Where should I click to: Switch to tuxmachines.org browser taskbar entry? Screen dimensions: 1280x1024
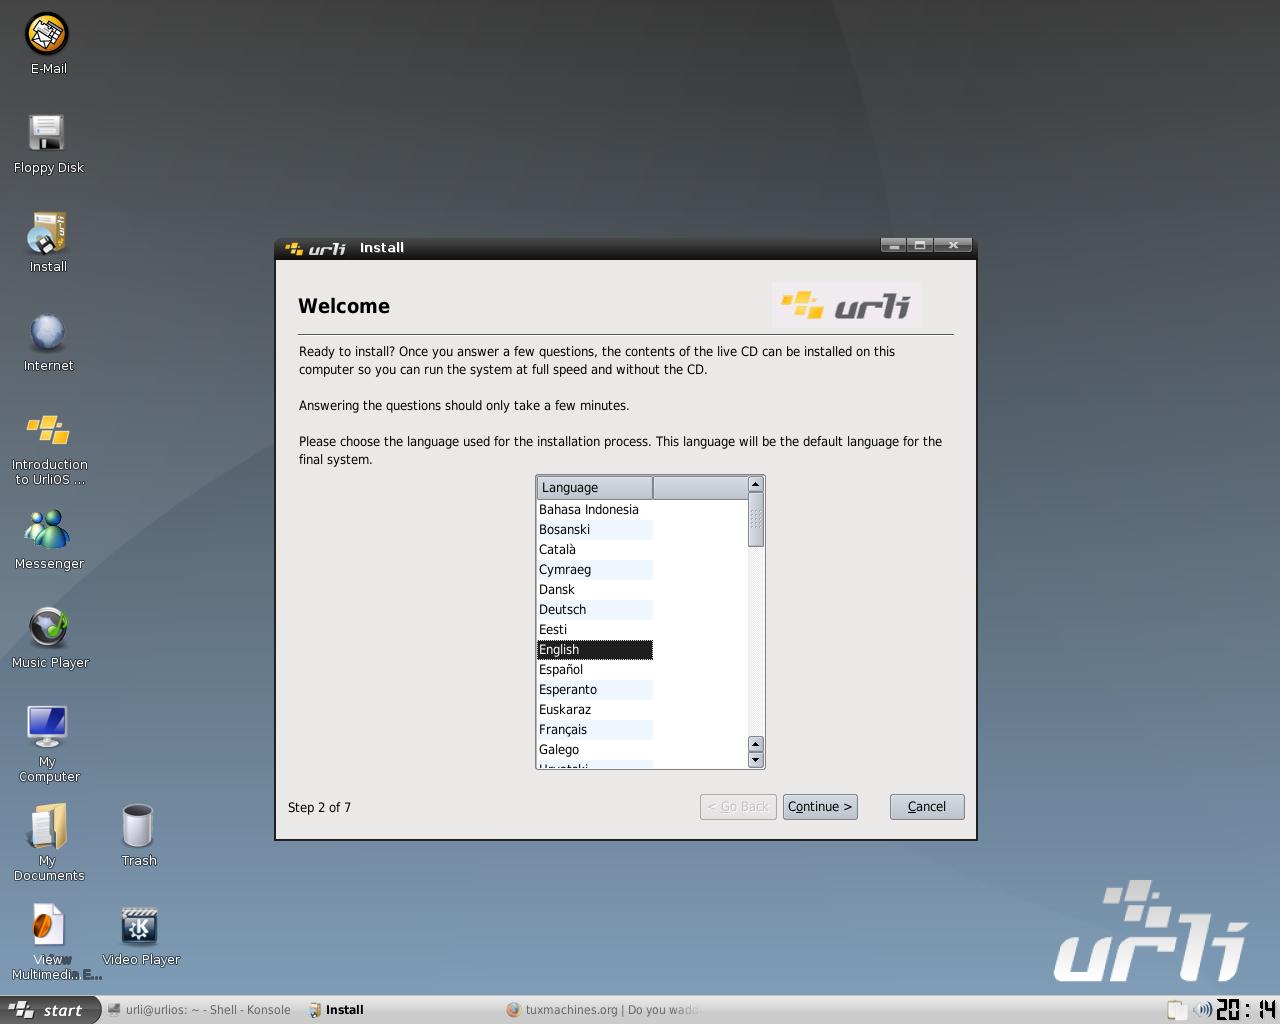602,1010
